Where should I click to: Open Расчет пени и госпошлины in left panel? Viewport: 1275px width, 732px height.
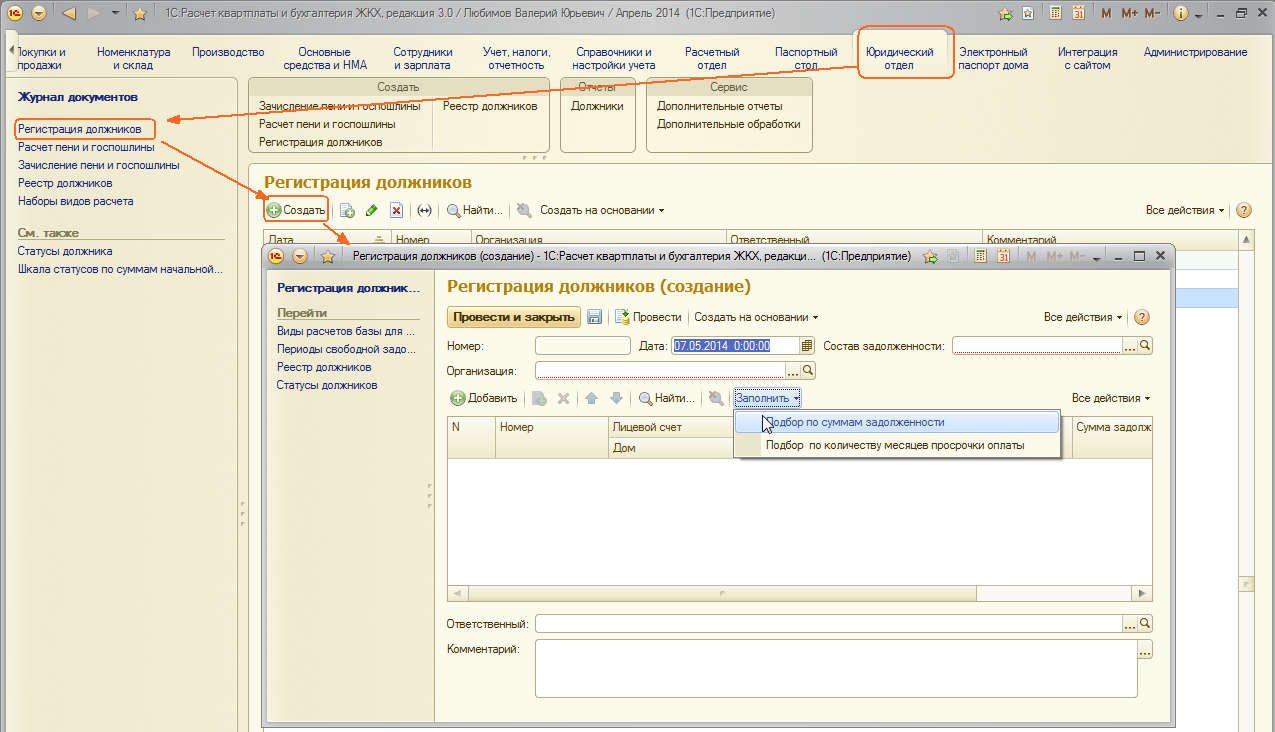(86, 147)
